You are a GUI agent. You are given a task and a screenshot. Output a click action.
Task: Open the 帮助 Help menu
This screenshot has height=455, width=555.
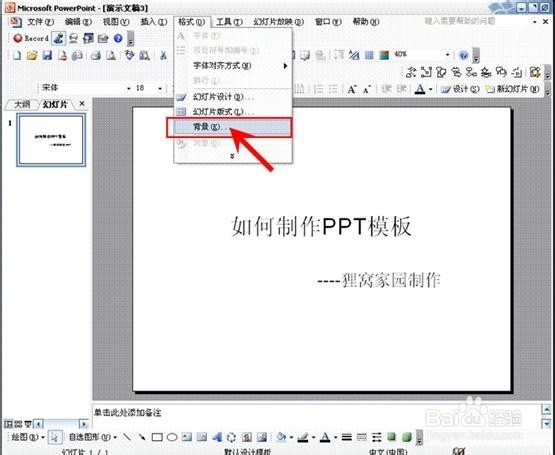[x=366, y=22]
